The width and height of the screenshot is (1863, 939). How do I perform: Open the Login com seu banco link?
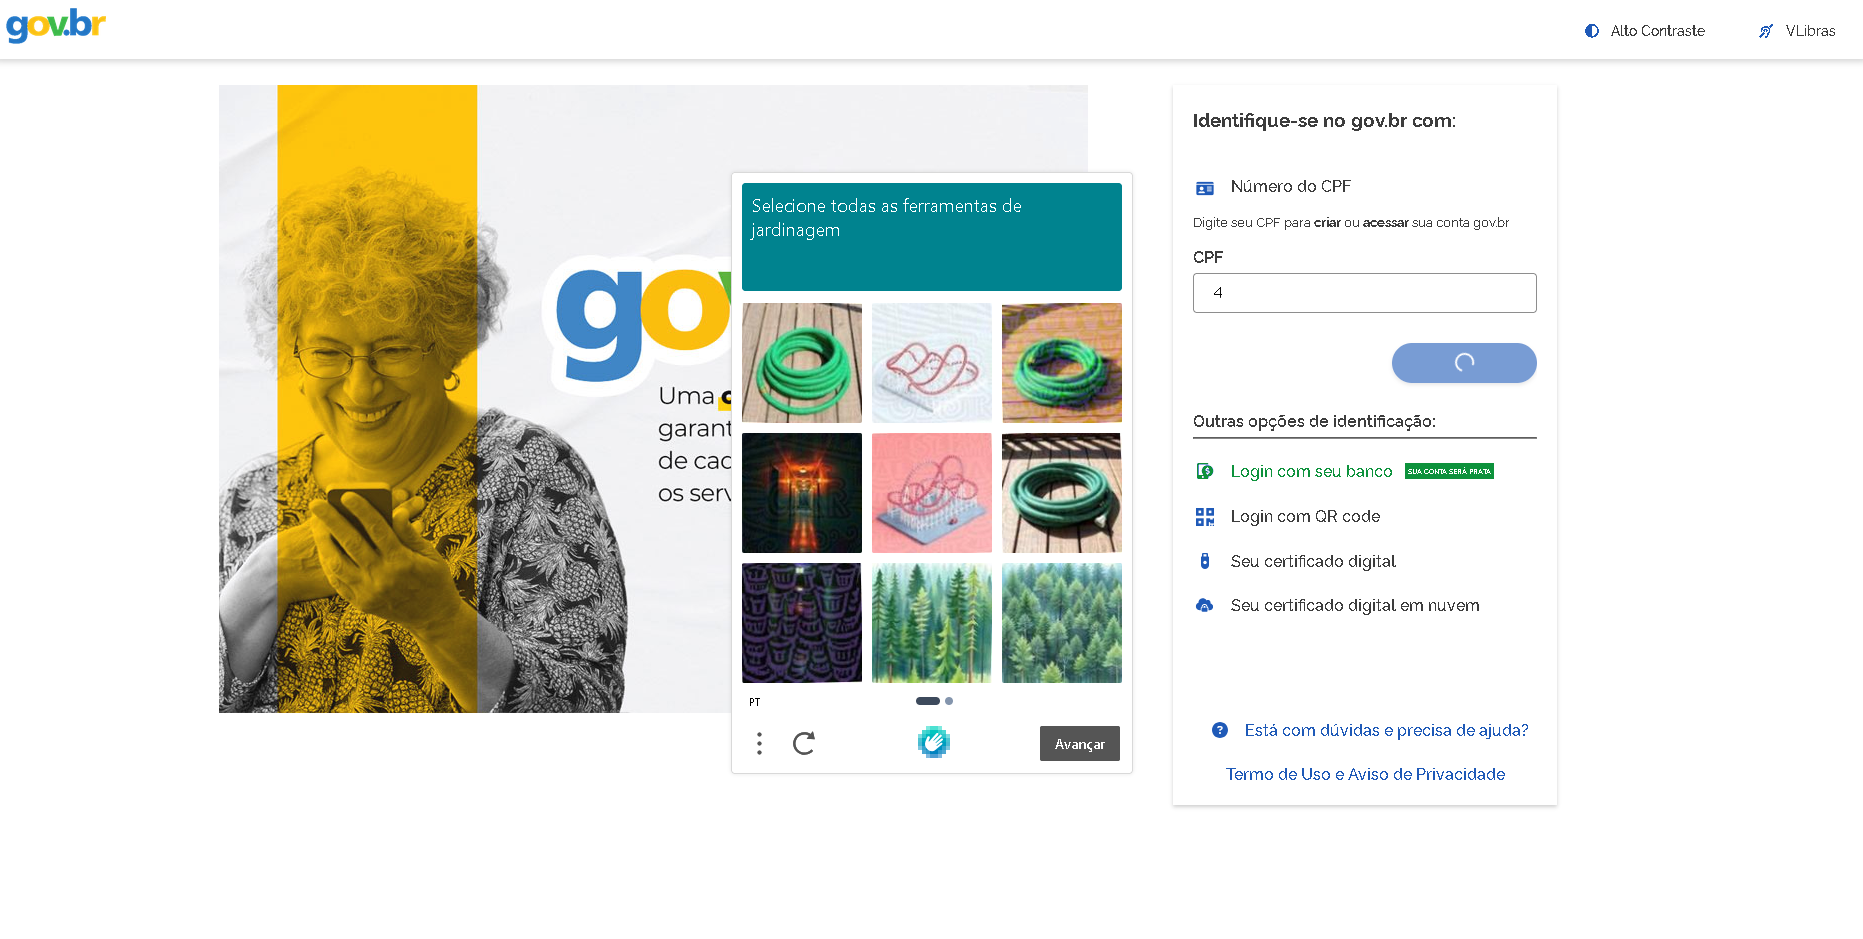(x=1311, y=471)
